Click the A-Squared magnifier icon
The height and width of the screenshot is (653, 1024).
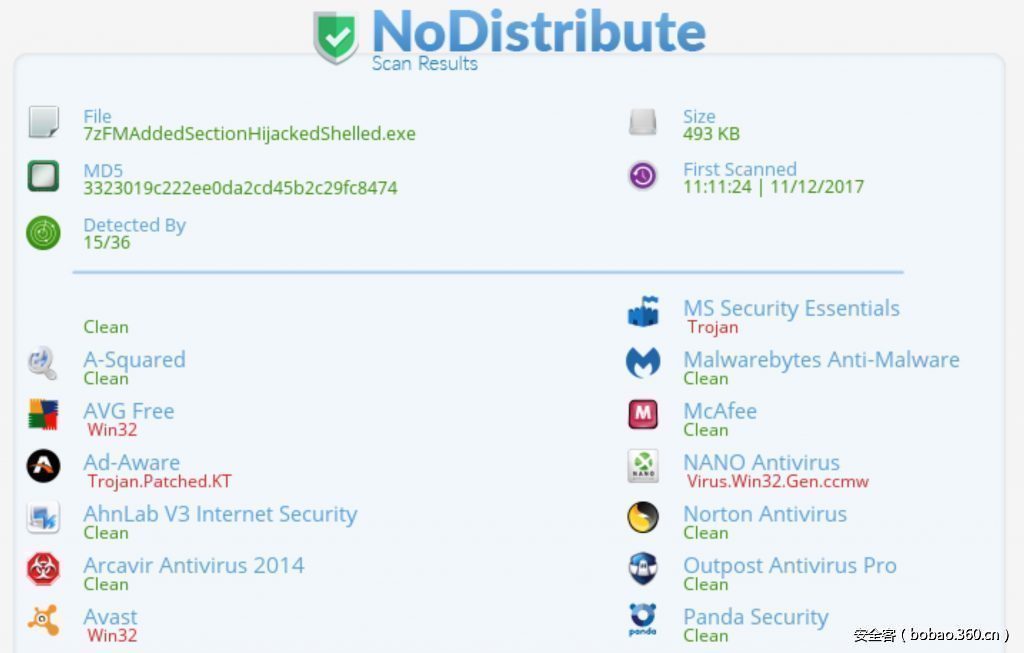tap(42, 363)
